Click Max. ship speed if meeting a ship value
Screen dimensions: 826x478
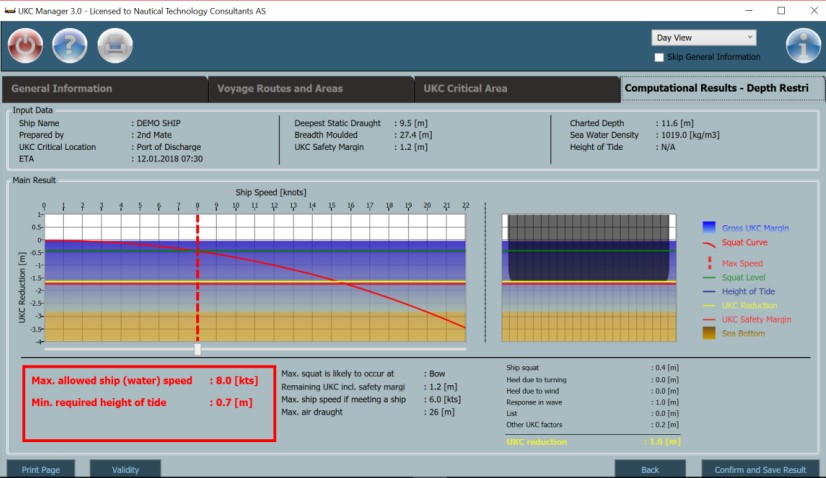[x=445, y=399]
